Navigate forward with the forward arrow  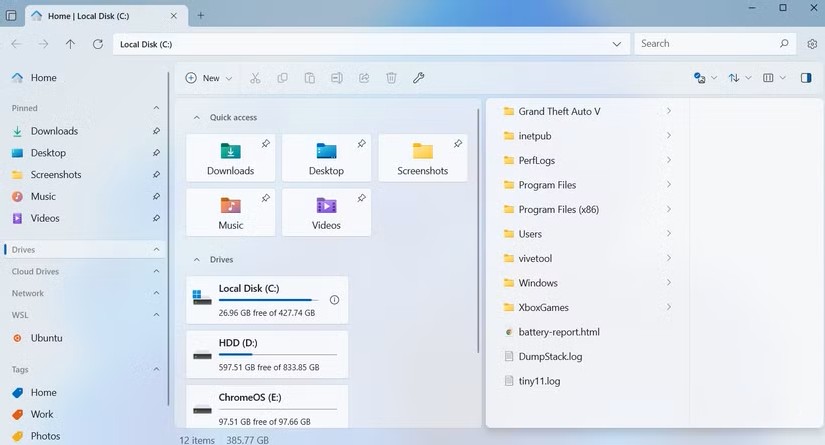[x=44, y=44]
